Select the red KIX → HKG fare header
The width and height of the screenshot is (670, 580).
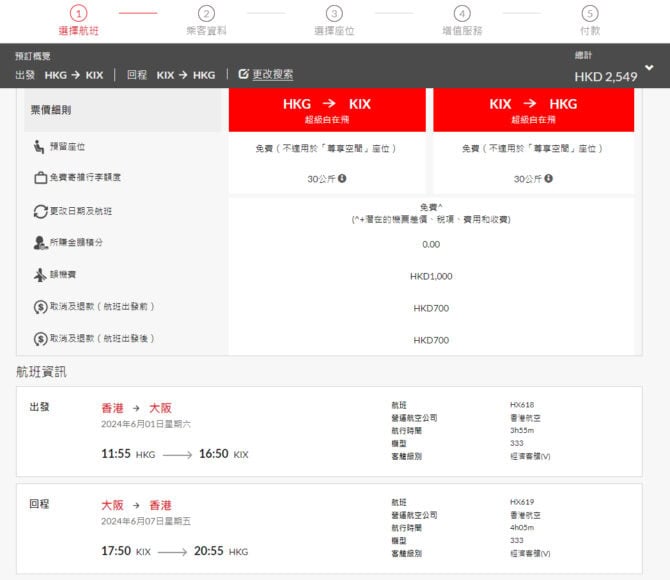(533, 109)
